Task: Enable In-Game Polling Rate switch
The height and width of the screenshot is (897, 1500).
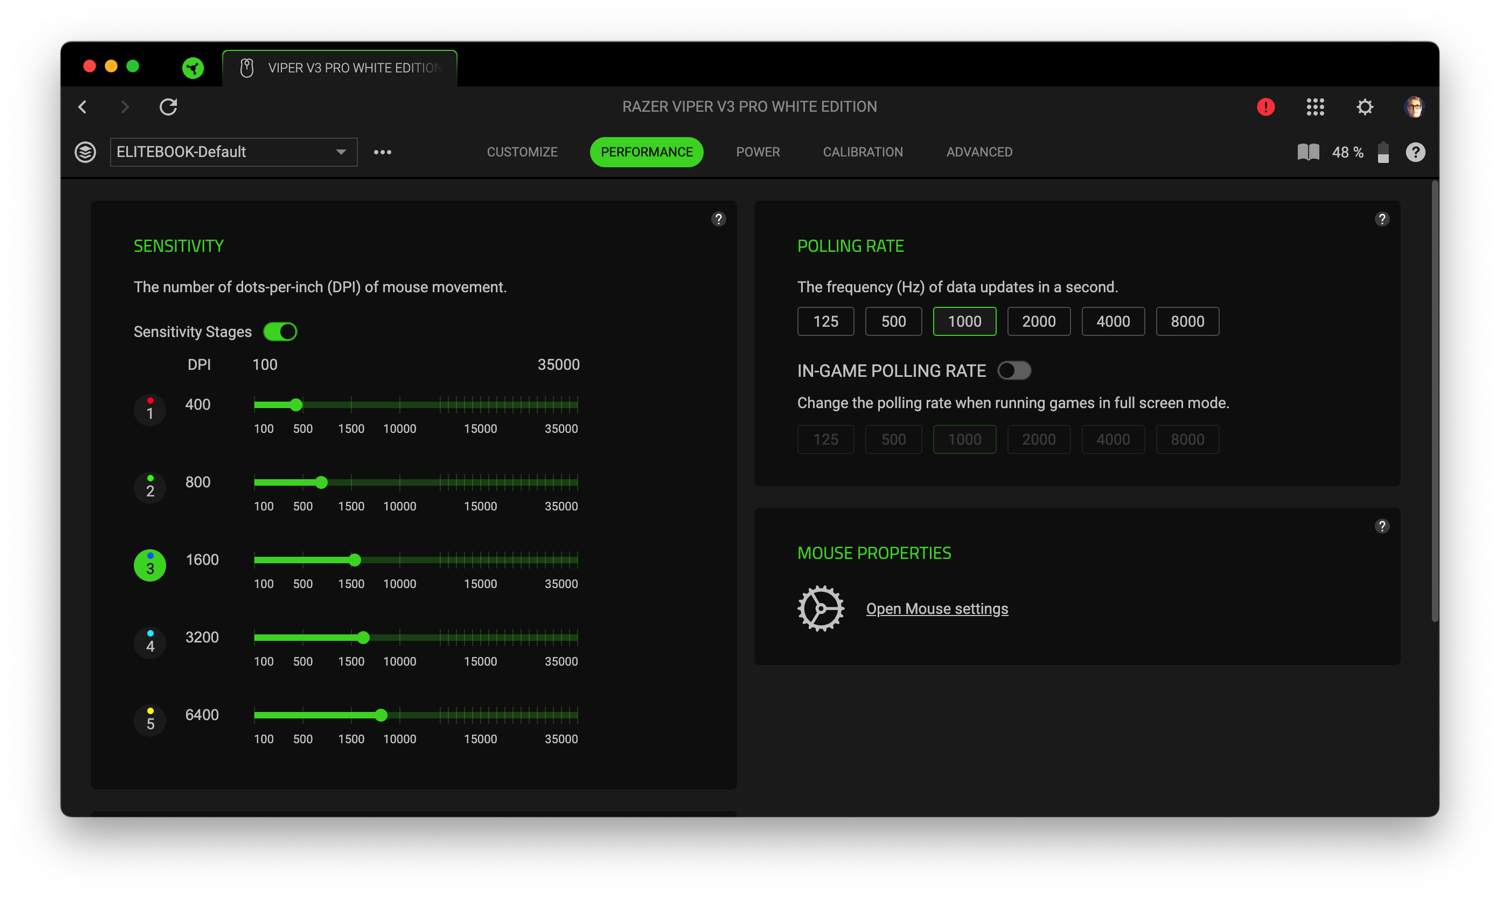Action: 1014,370
